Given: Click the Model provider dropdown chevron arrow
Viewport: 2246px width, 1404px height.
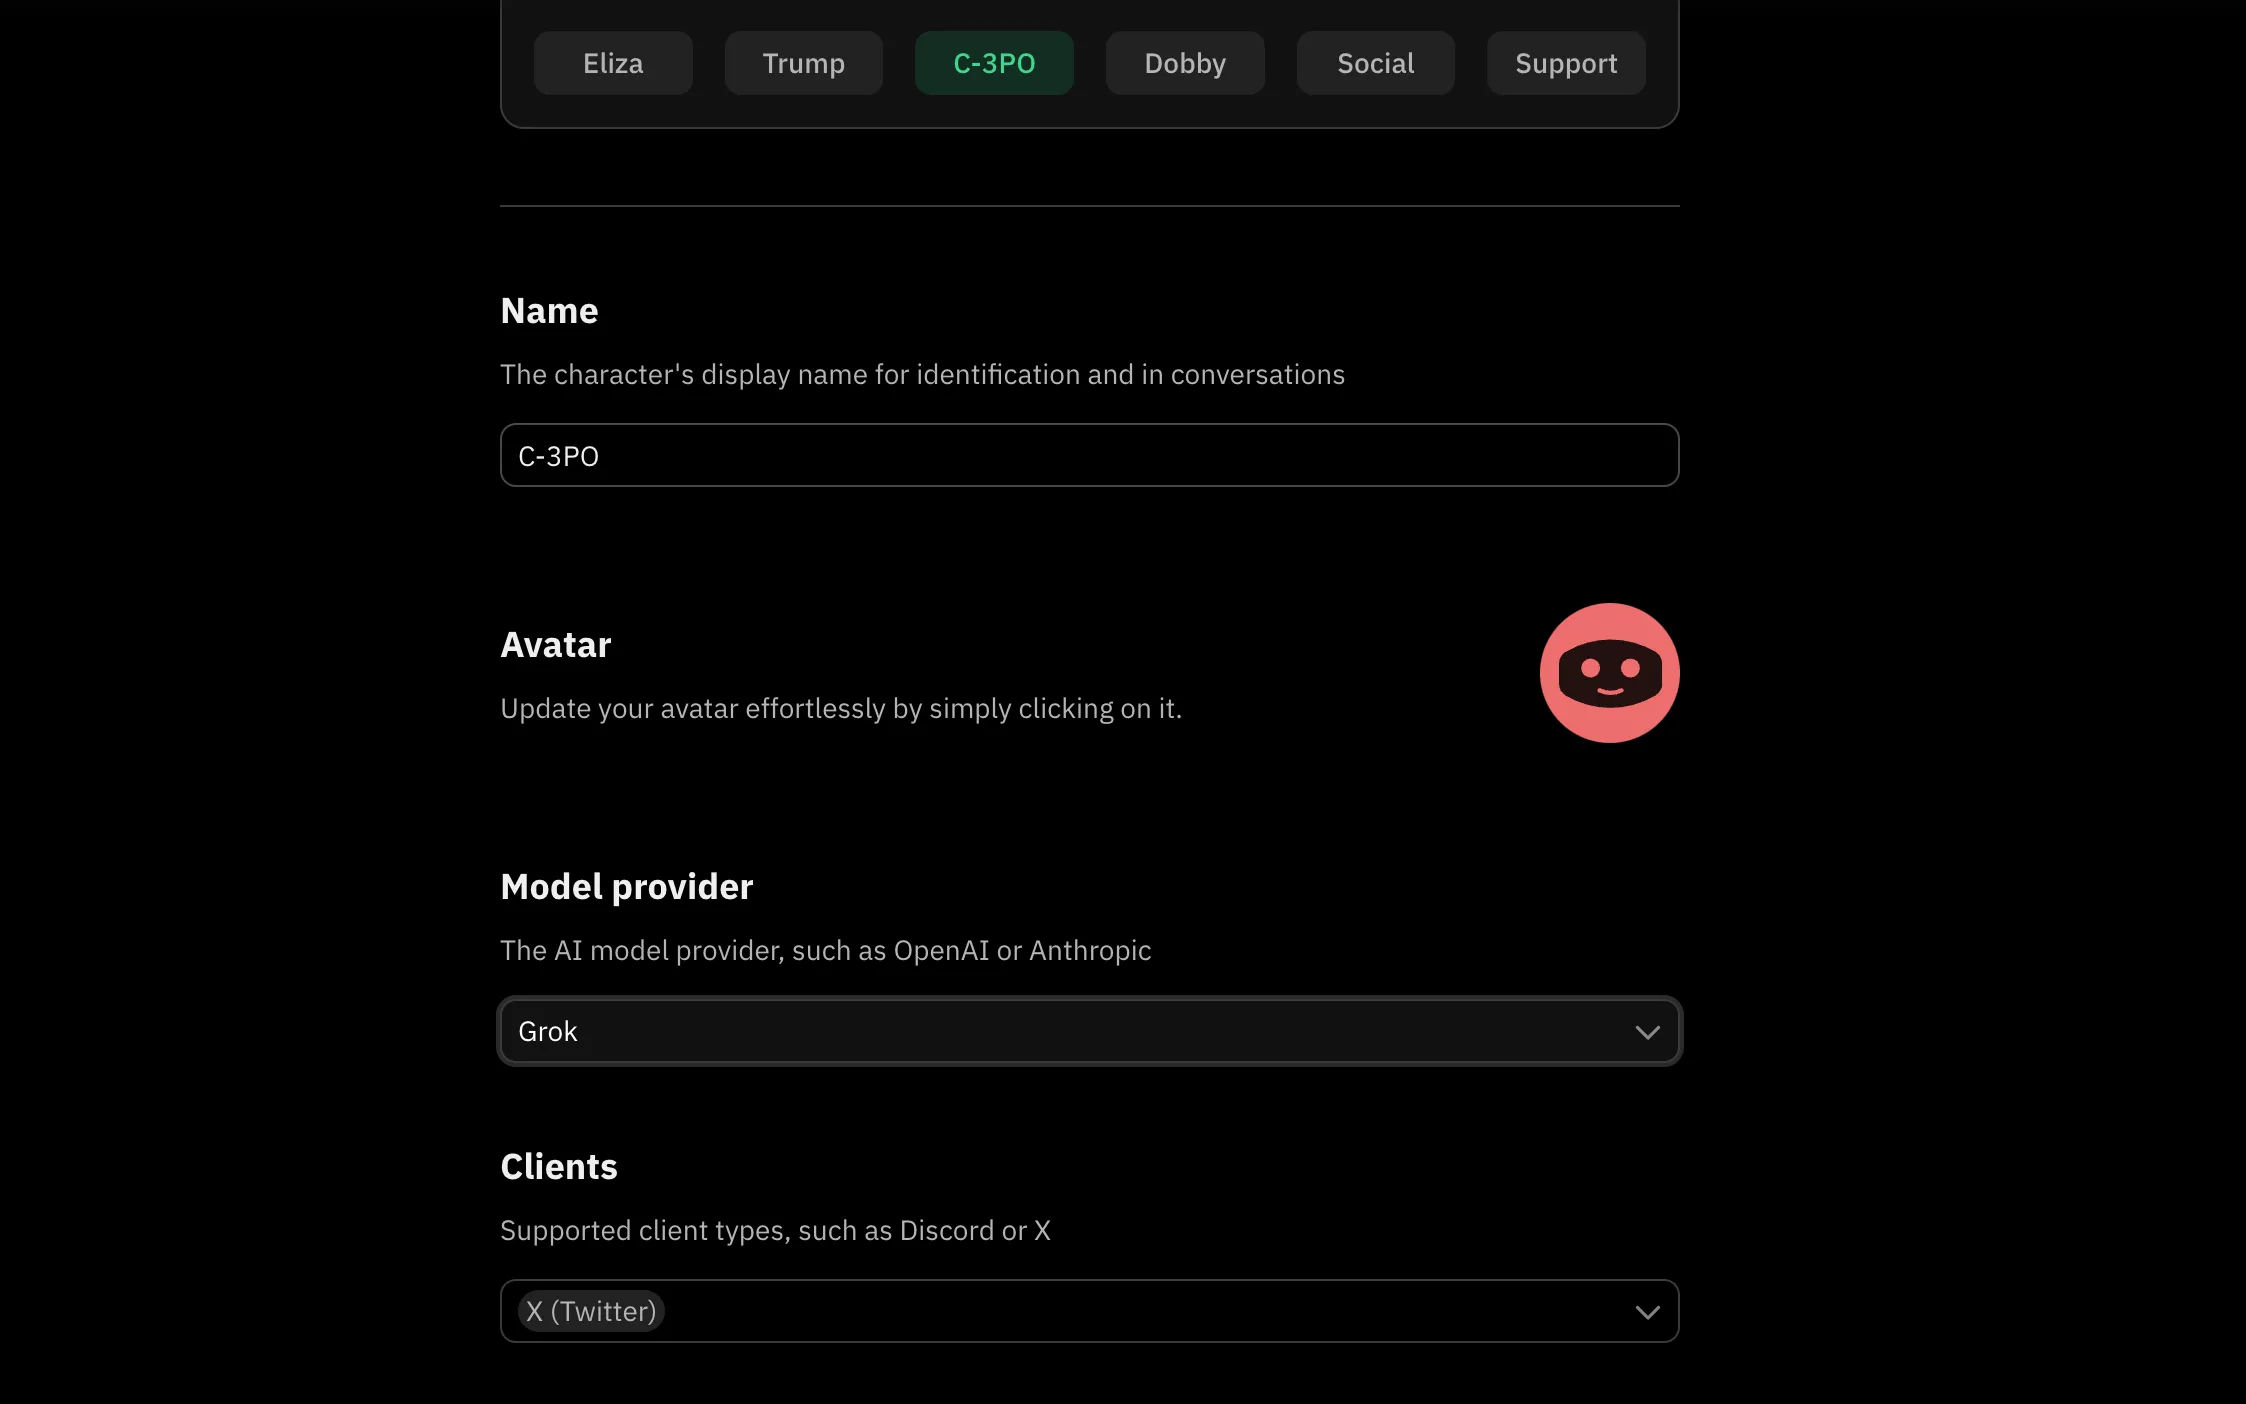Looking at the screenshot, I should point(1647,1031).
